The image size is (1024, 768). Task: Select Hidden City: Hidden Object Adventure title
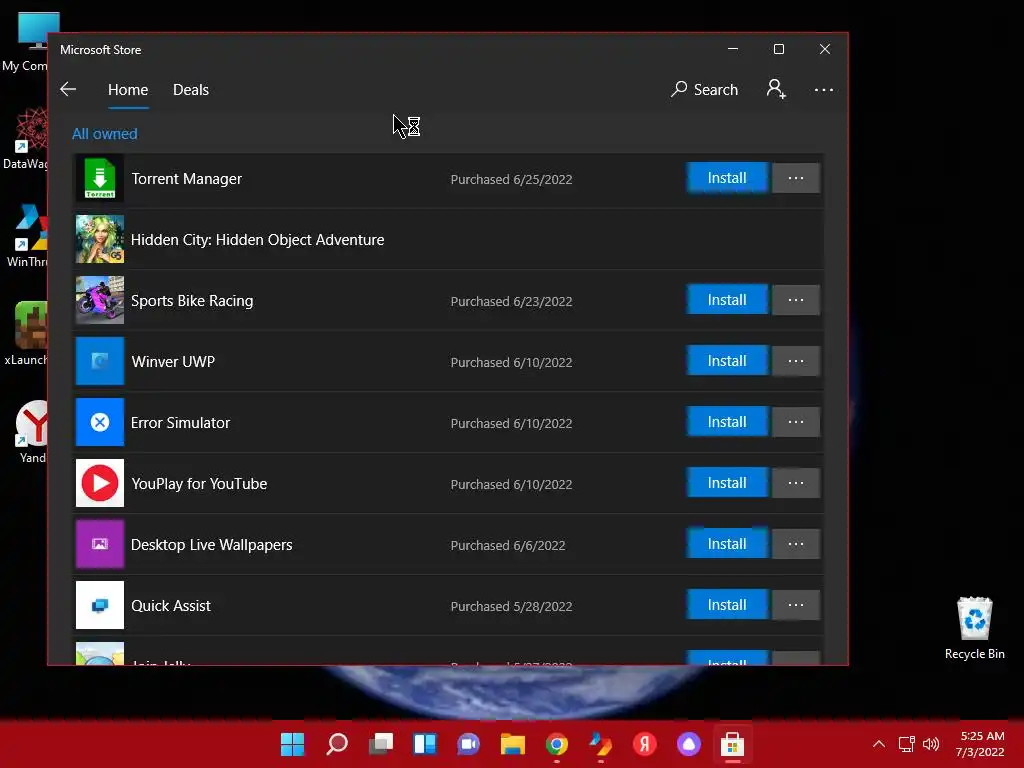tap(257, 240)
